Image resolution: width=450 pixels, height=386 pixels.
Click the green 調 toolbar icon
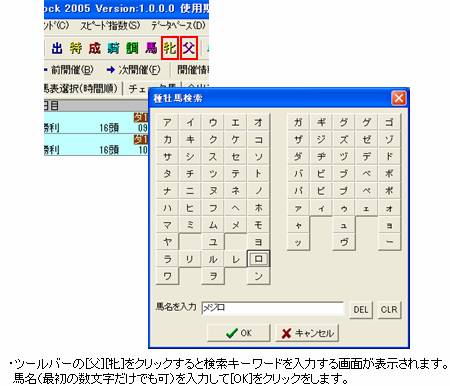pyautogui.click(x=132, y=49)
